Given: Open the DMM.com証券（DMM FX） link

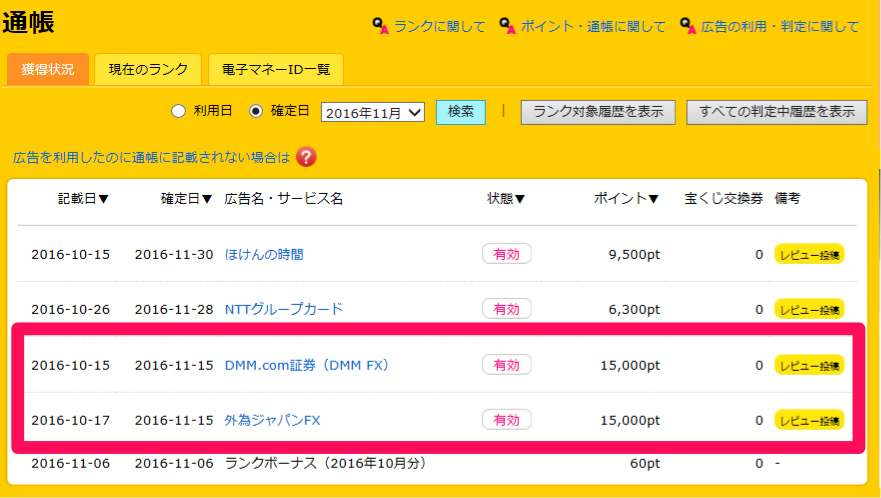Looking at the screenshot, I should (x=307, y=365).
